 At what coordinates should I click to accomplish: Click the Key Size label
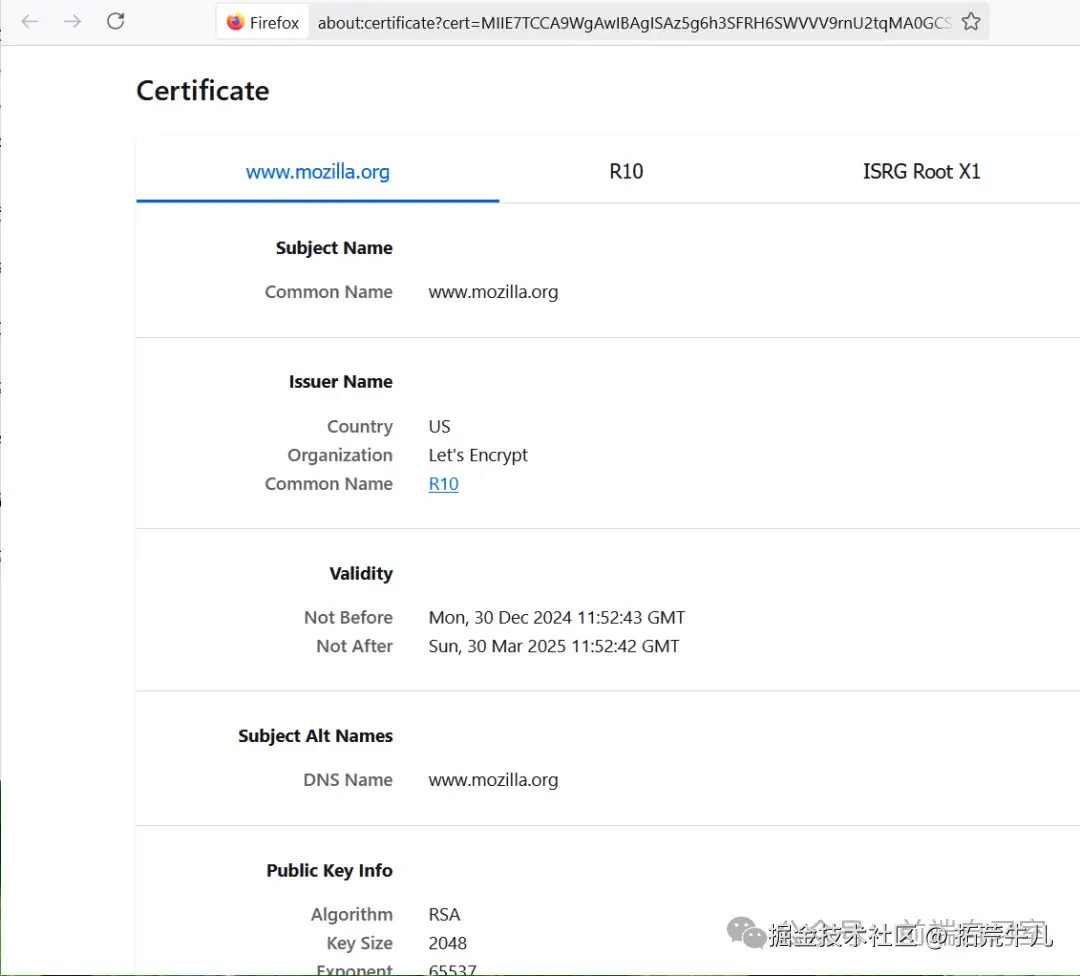click(x=360, y=944)
